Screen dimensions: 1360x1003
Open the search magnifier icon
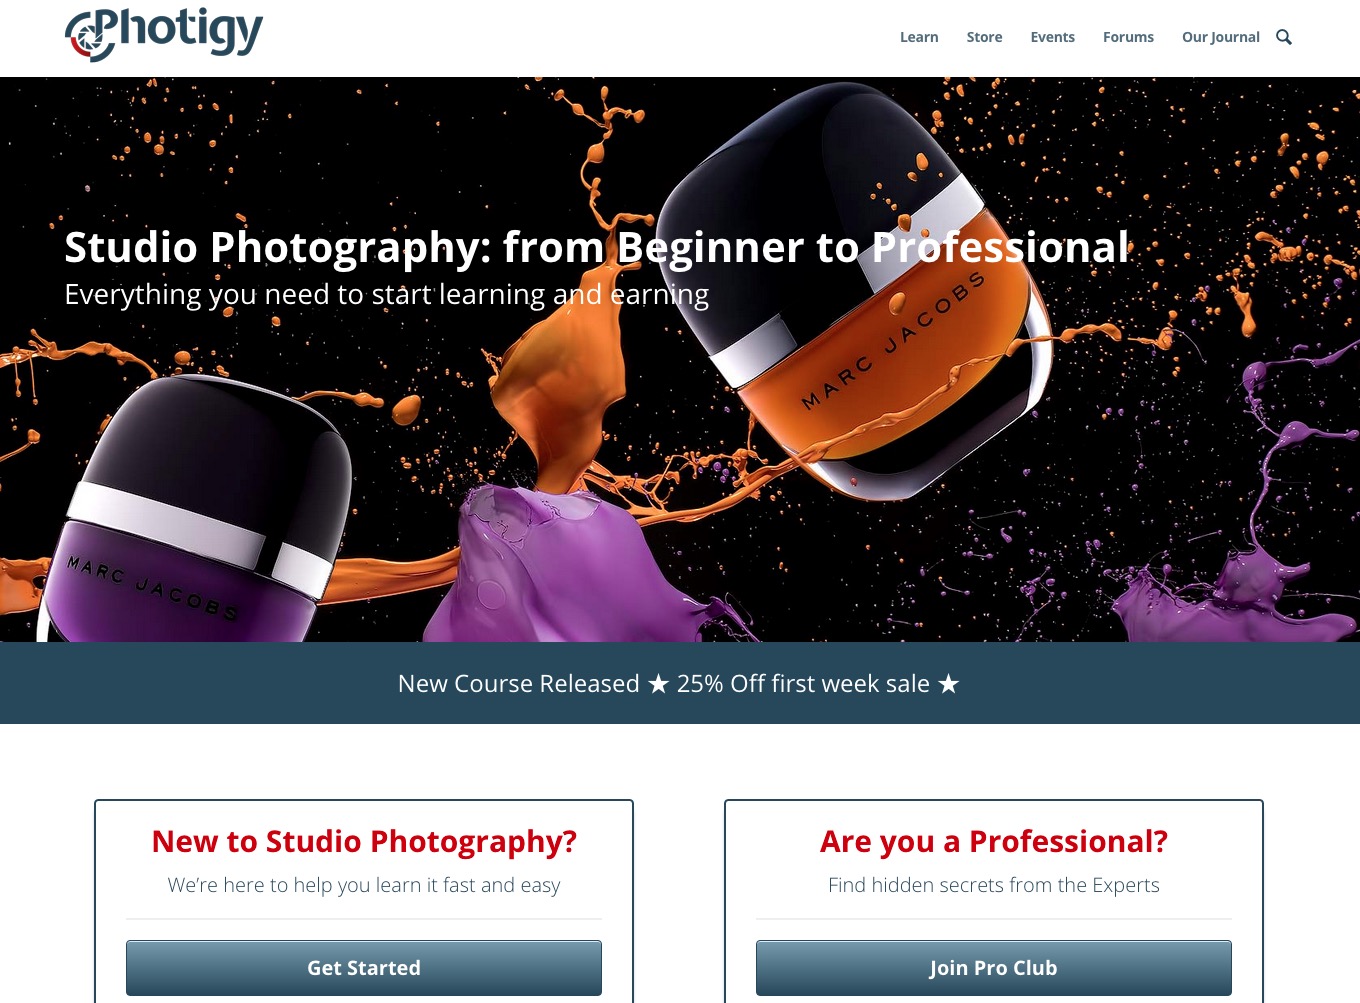1284,37
